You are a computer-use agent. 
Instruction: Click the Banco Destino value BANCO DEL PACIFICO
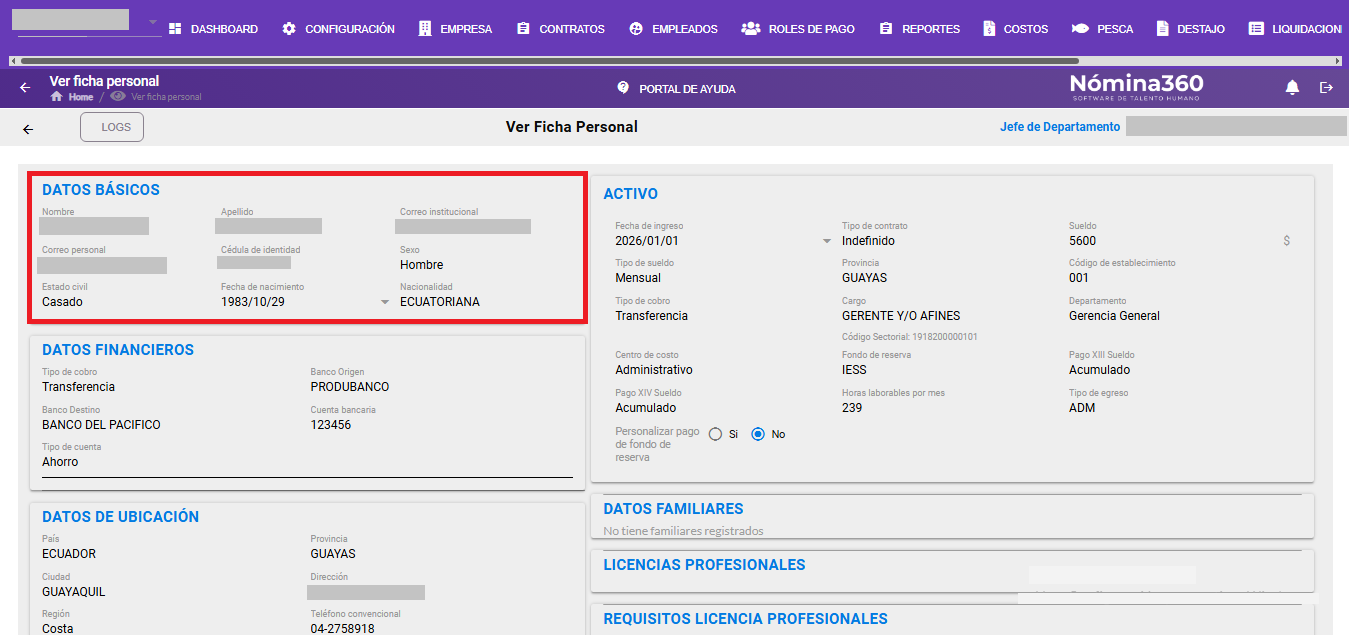(101, 425)
